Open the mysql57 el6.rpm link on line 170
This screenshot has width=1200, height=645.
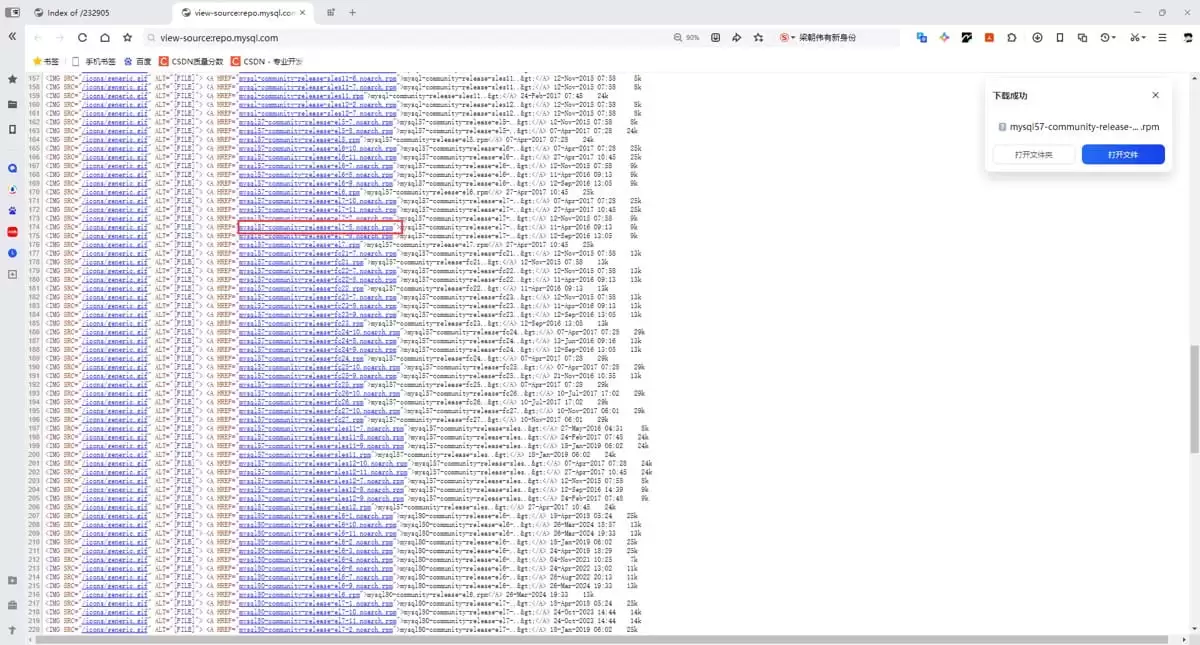click(x=301, y=192)
